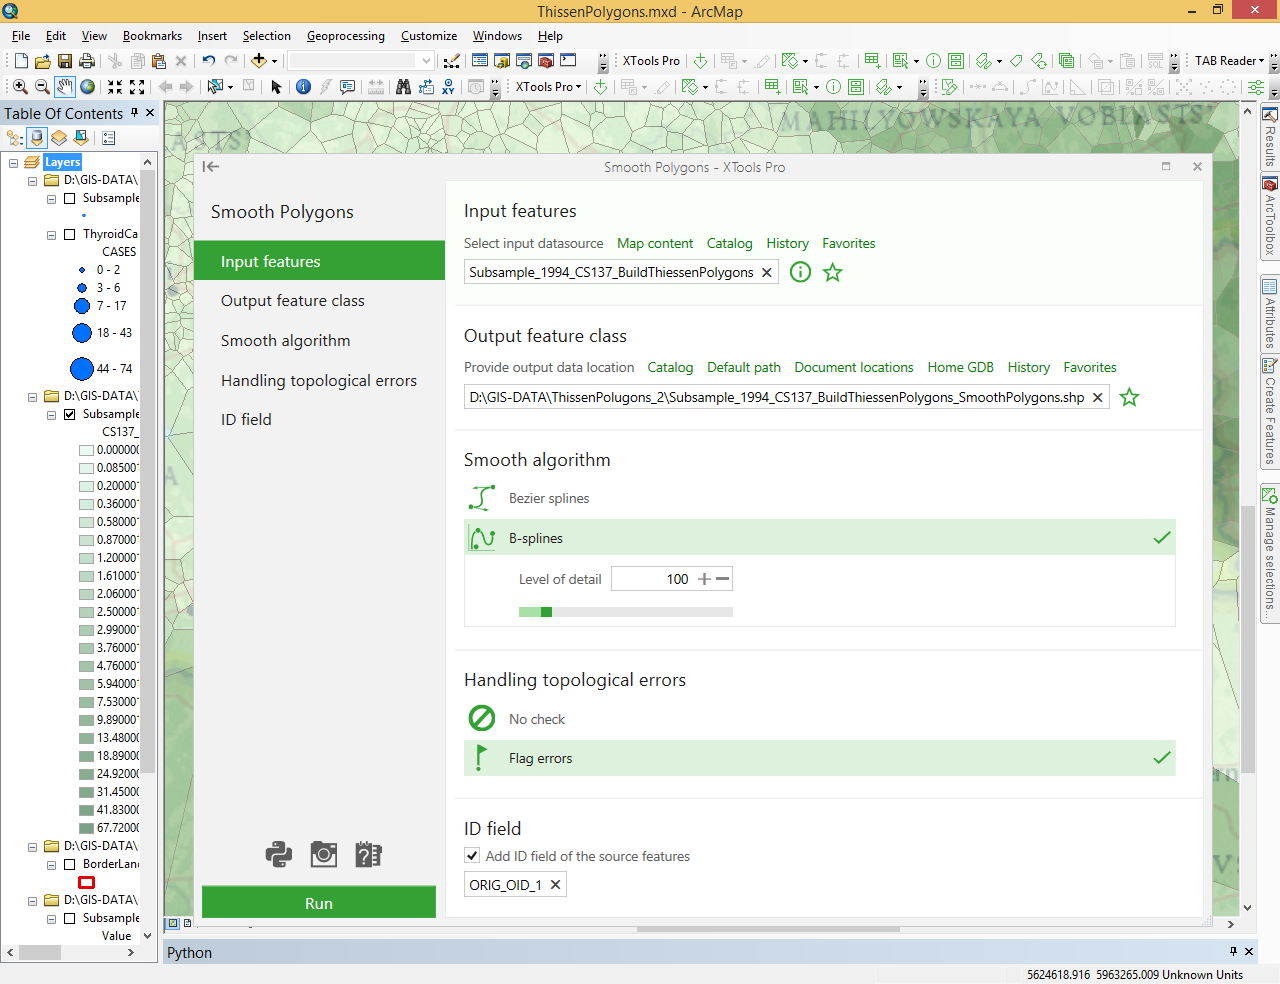Select the Zoom In tool
1280x984 pixels.
tap(20, 87)
